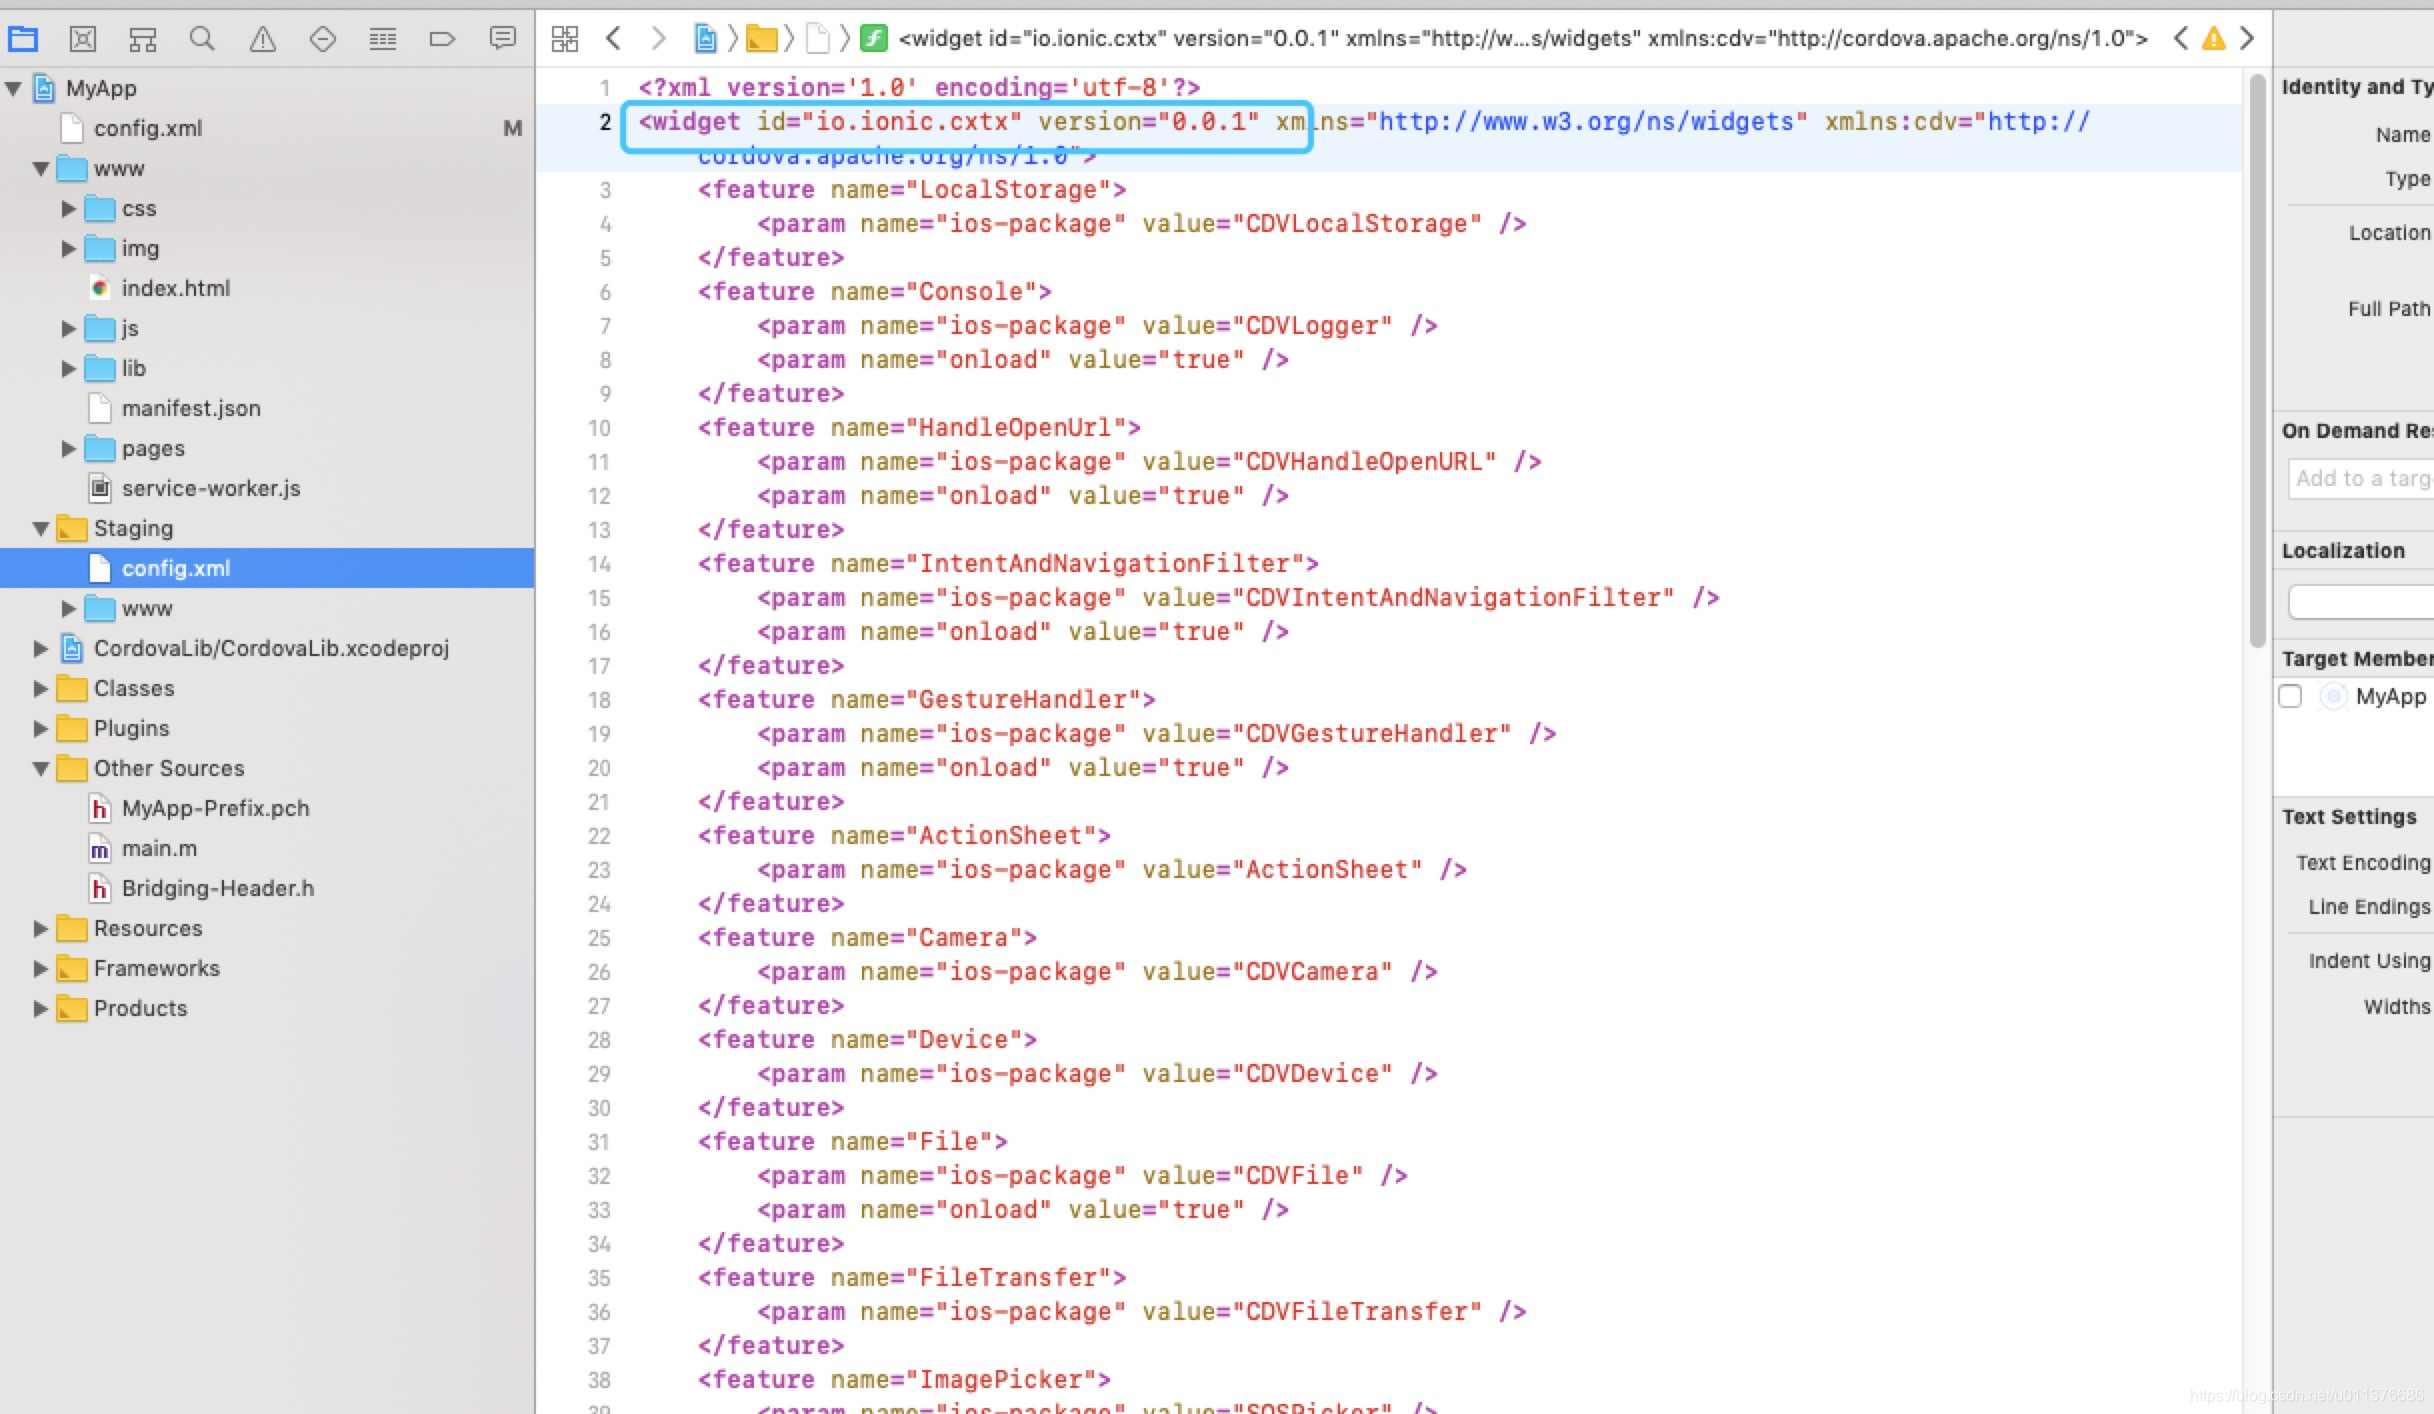This screenshot has height=1414, width=2434.
Task: Expand the Resources group
Action: (41, 928)
